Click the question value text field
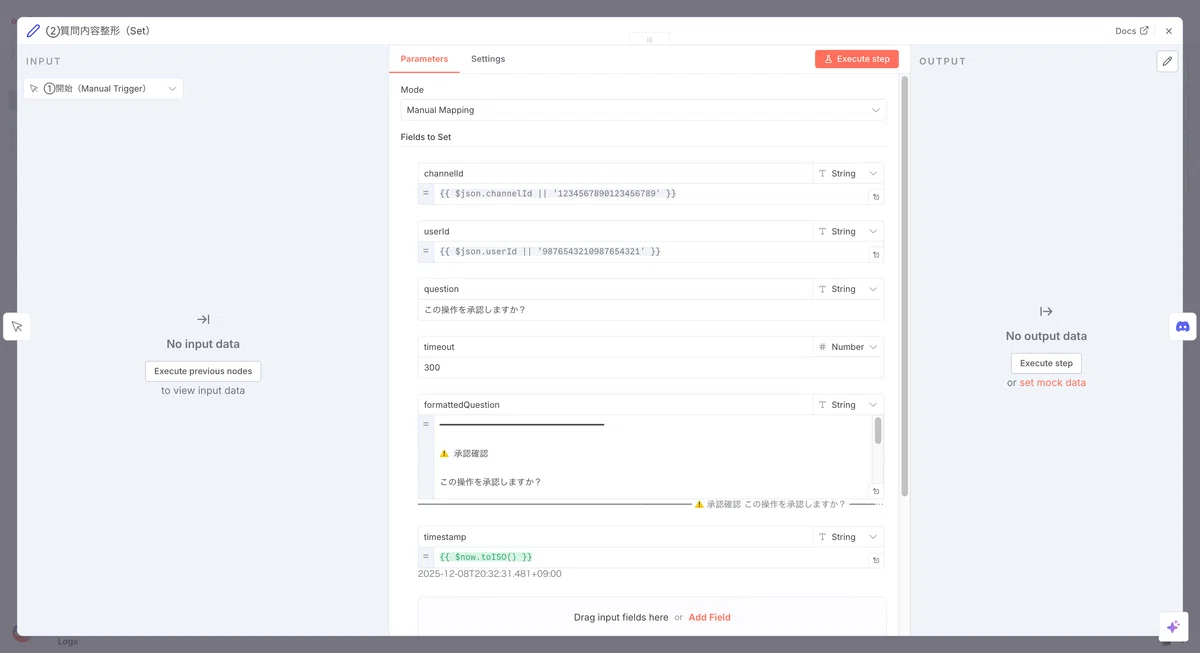The width and height of the screenshot is (1200, 653). 651,310
